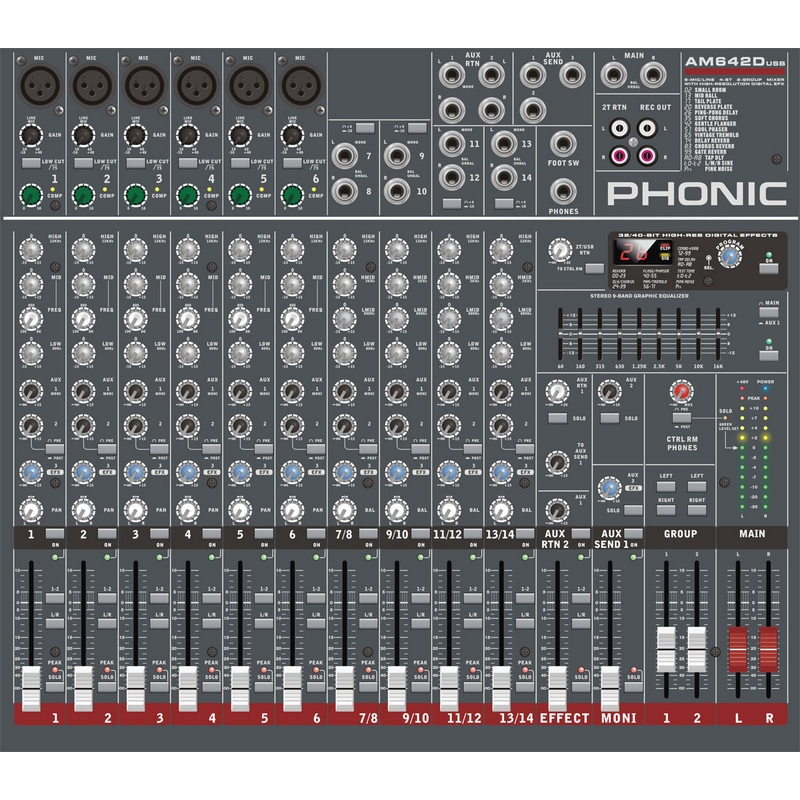Image resolution: width=800 pixels, height=800 pixels.
Task: Click the REC OUT right RCA jack
Action: pyautogui.click(x=647, y=155)
